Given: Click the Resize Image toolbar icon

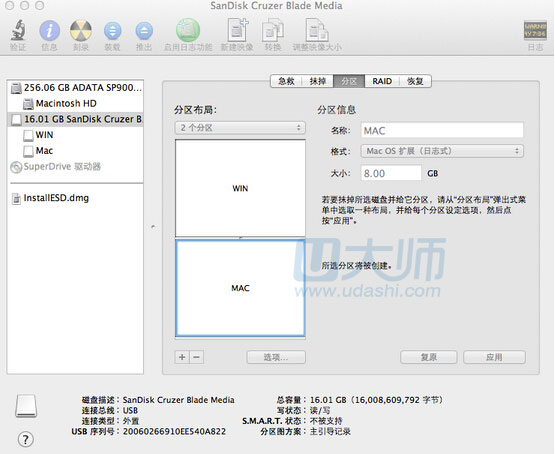Looking at the screenshot, I should 317,30.
